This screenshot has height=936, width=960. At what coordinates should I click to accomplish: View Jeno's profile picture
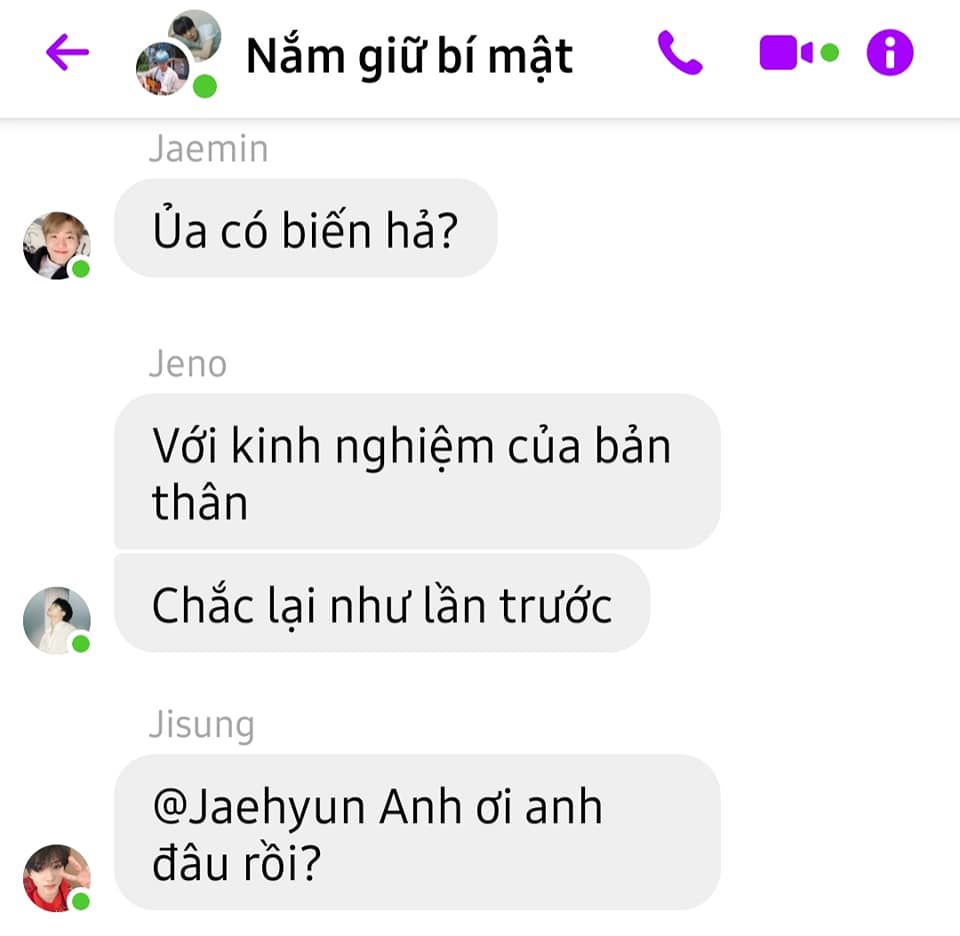click(x=56, y=620)
